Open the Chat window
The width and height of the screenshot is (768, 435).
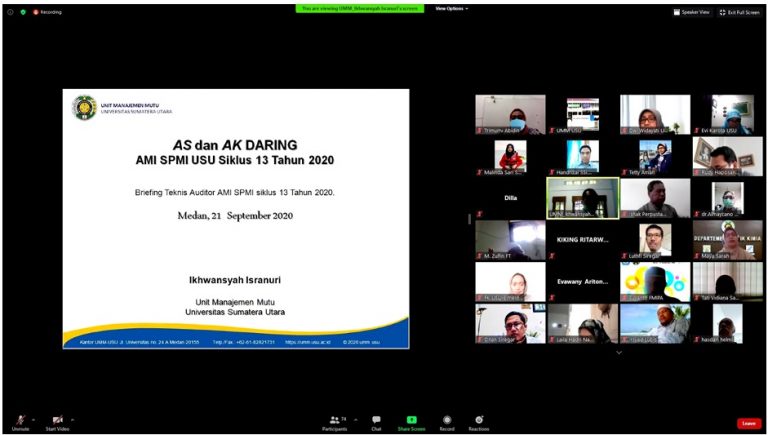(376, 422)
